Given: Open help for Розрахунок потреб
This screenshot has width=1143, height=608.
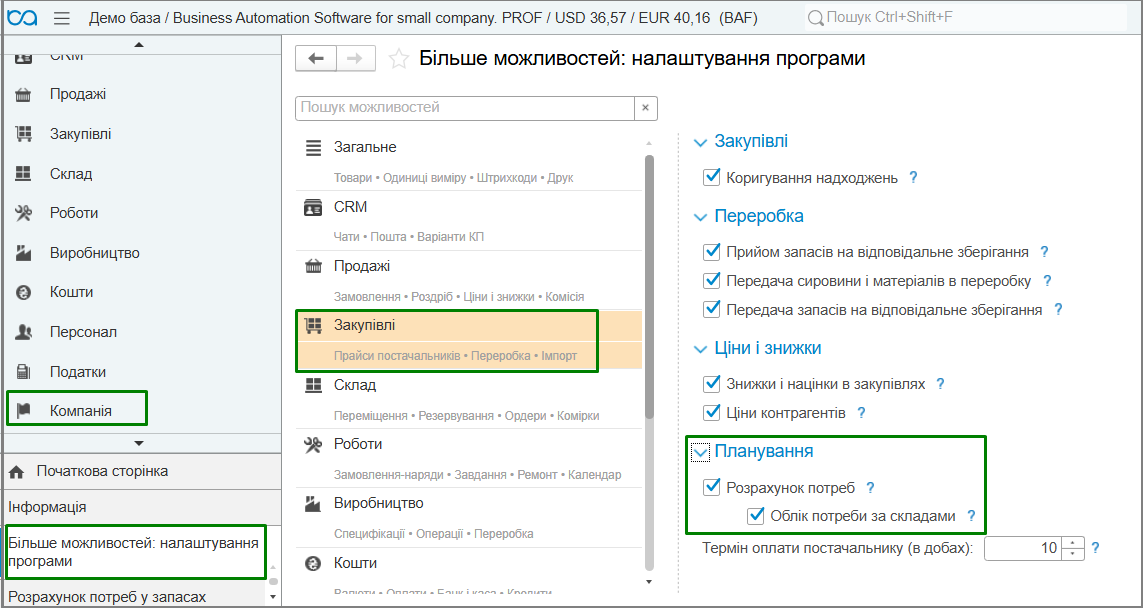Looking at the screenshot, I should pos(870,488).
